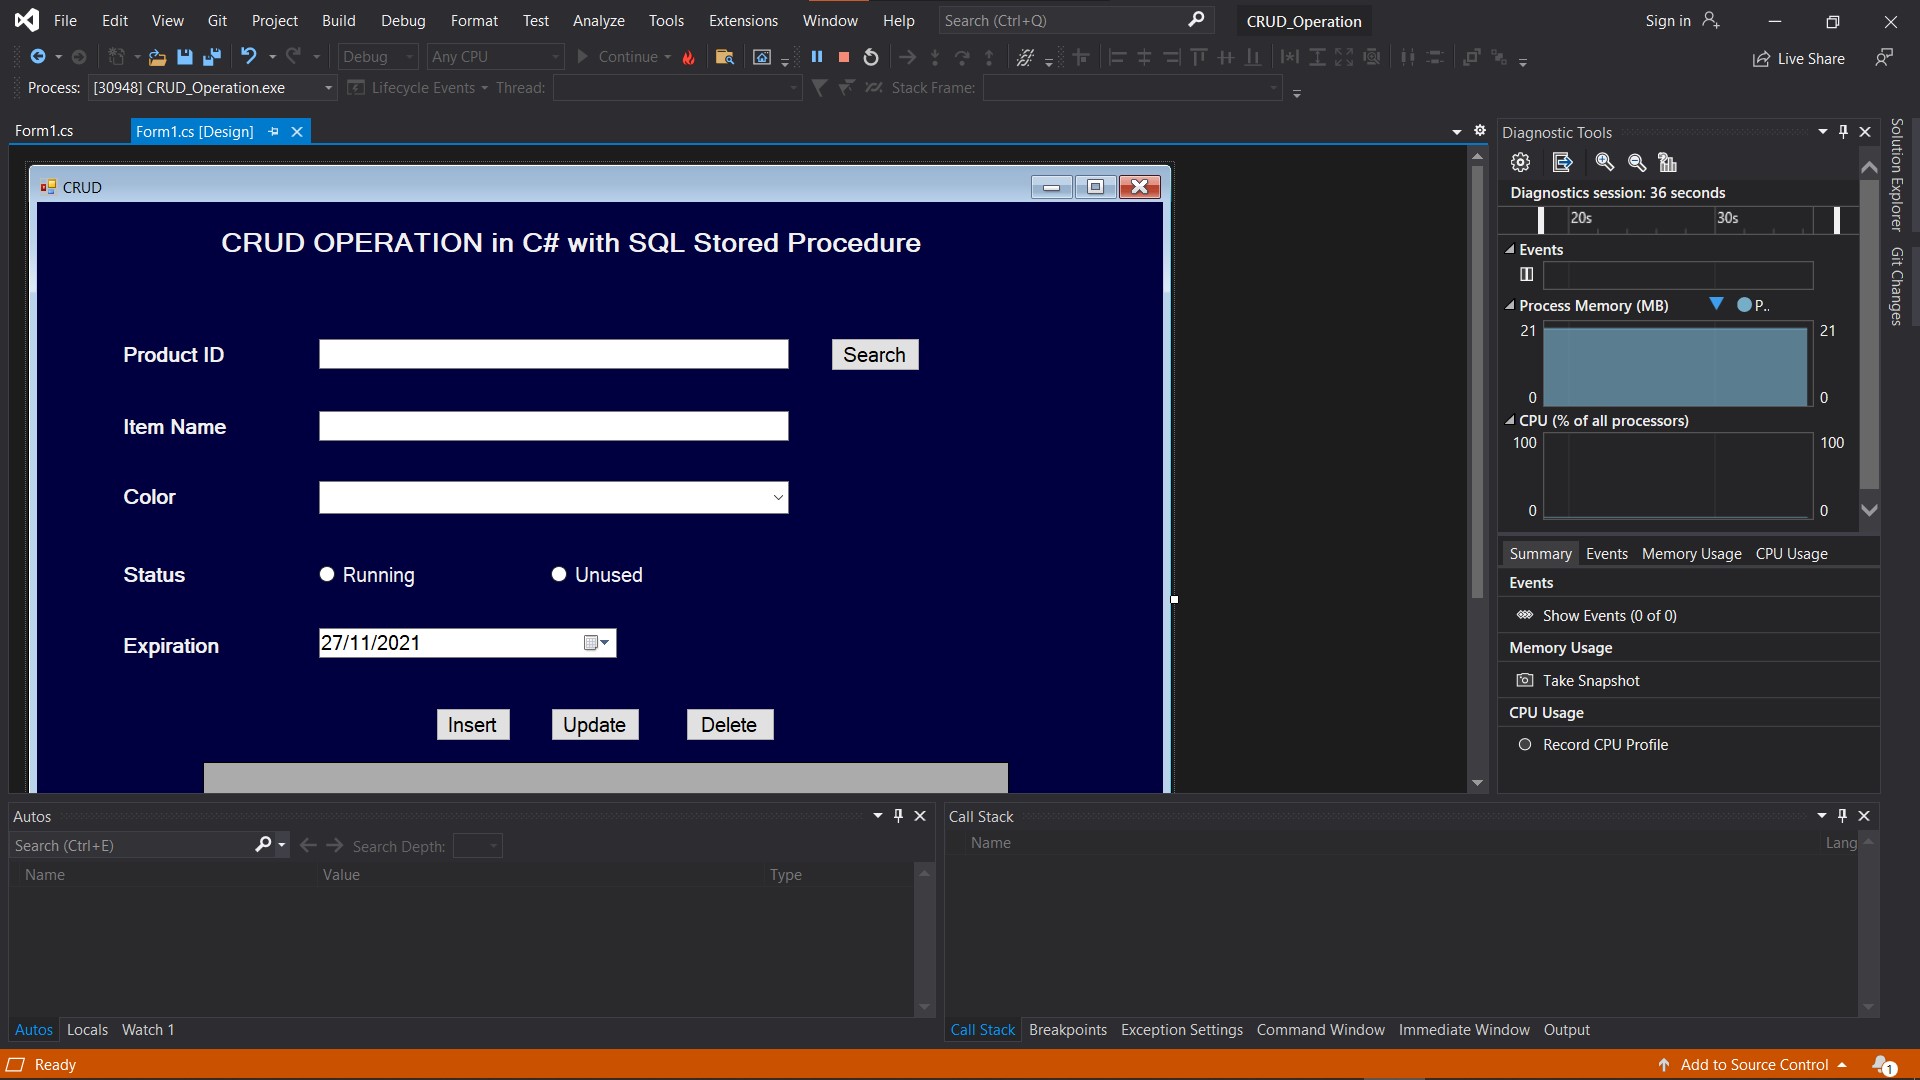1920x1080 pixels.
Task: Open the Color combo box dropdown
Action: (778, 497)
